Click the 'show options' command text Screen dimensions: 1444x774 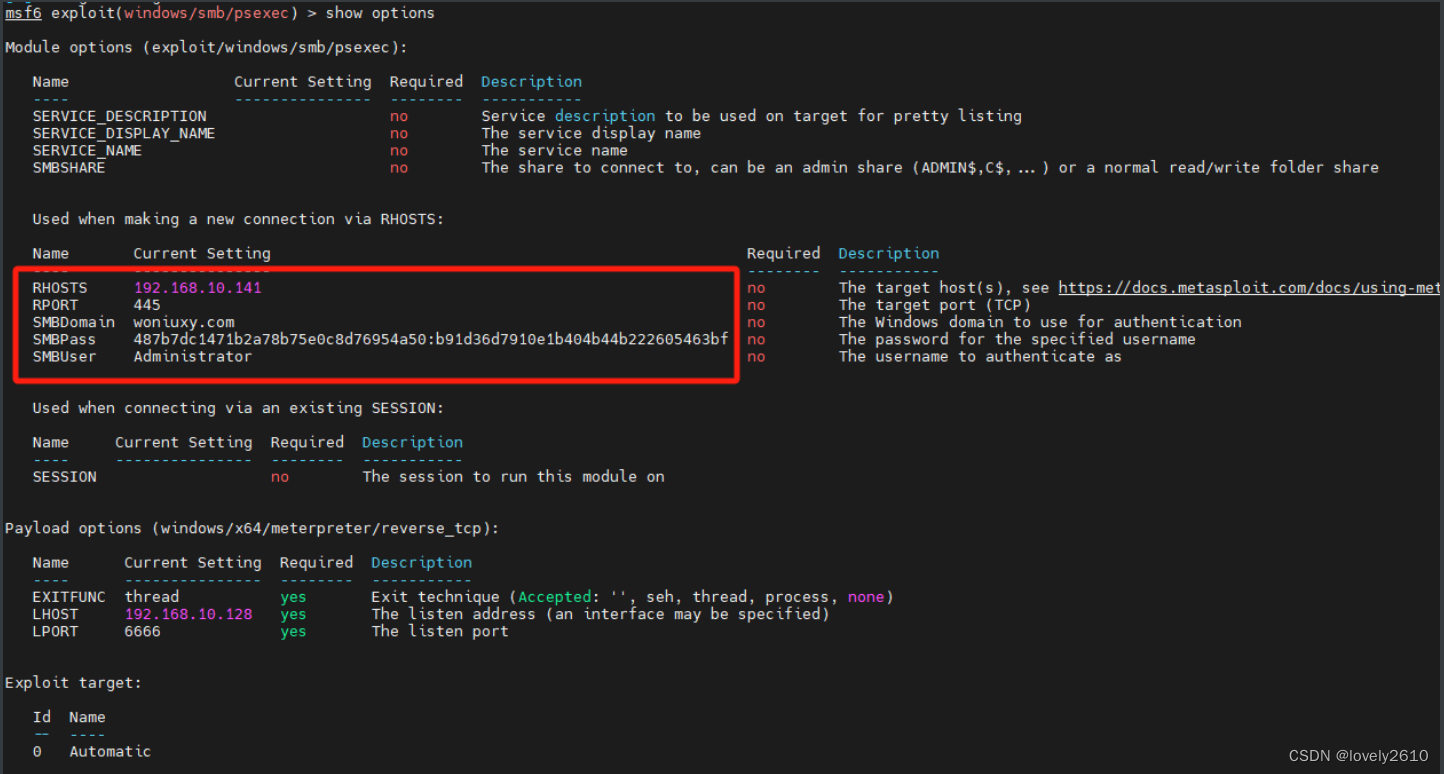380,13
